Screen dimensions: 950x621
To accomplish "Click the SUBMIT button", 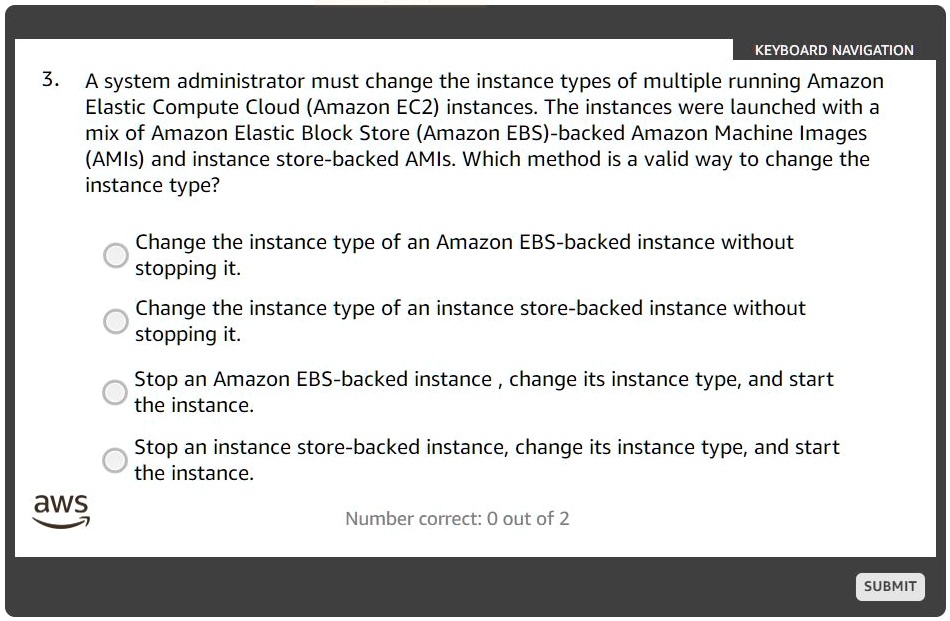I will [889, 587].
